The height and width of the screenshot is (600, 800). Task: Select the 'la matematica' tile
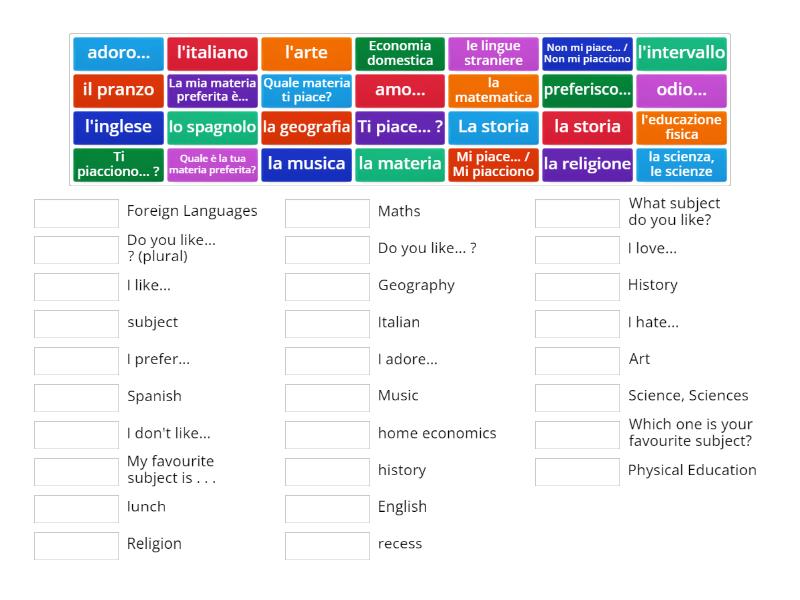(x=493, y=90)
